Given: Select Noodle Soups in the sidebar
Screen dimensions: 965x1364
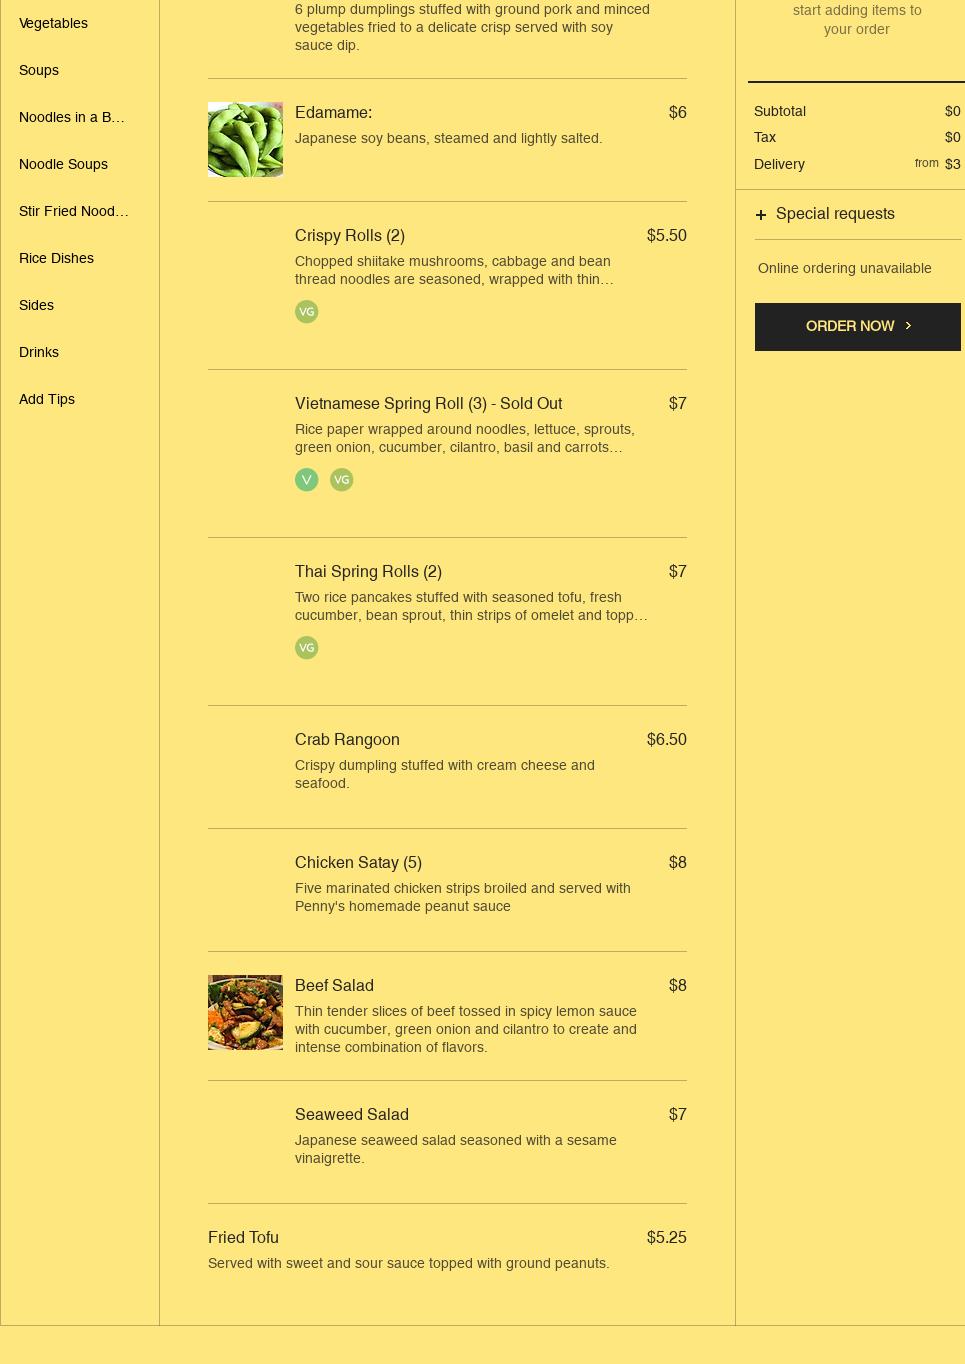Looking at the screenshot, I should [63, 164].
